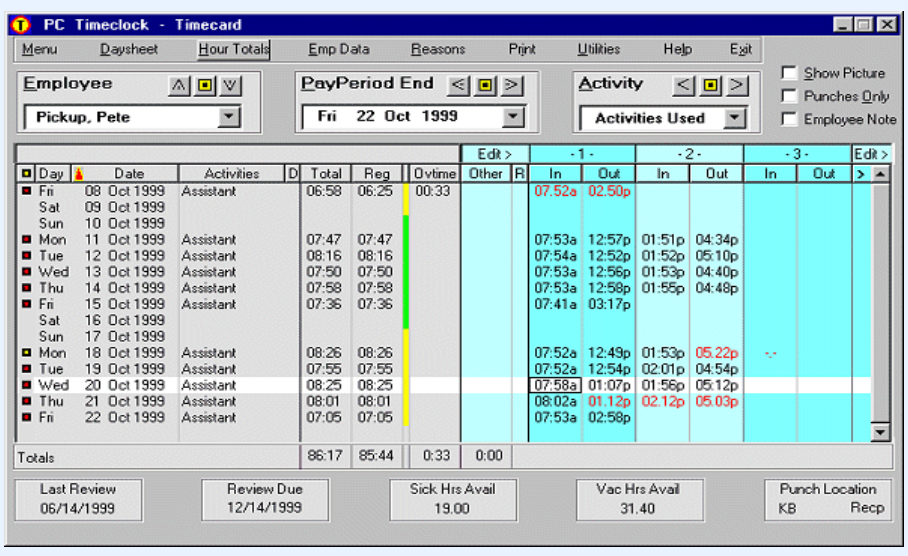Click red marker on Thu 14 Oct row
The image size is (908, 556).
click(x=27, y=288)
